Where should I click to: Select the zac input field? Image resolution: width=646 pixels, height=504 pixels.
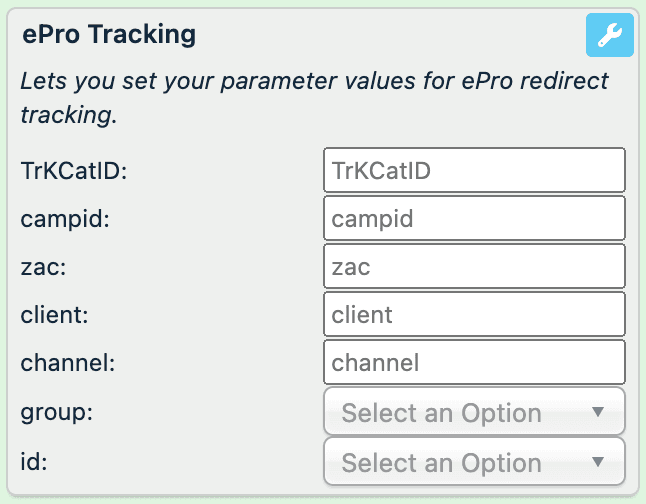[474, 266]
